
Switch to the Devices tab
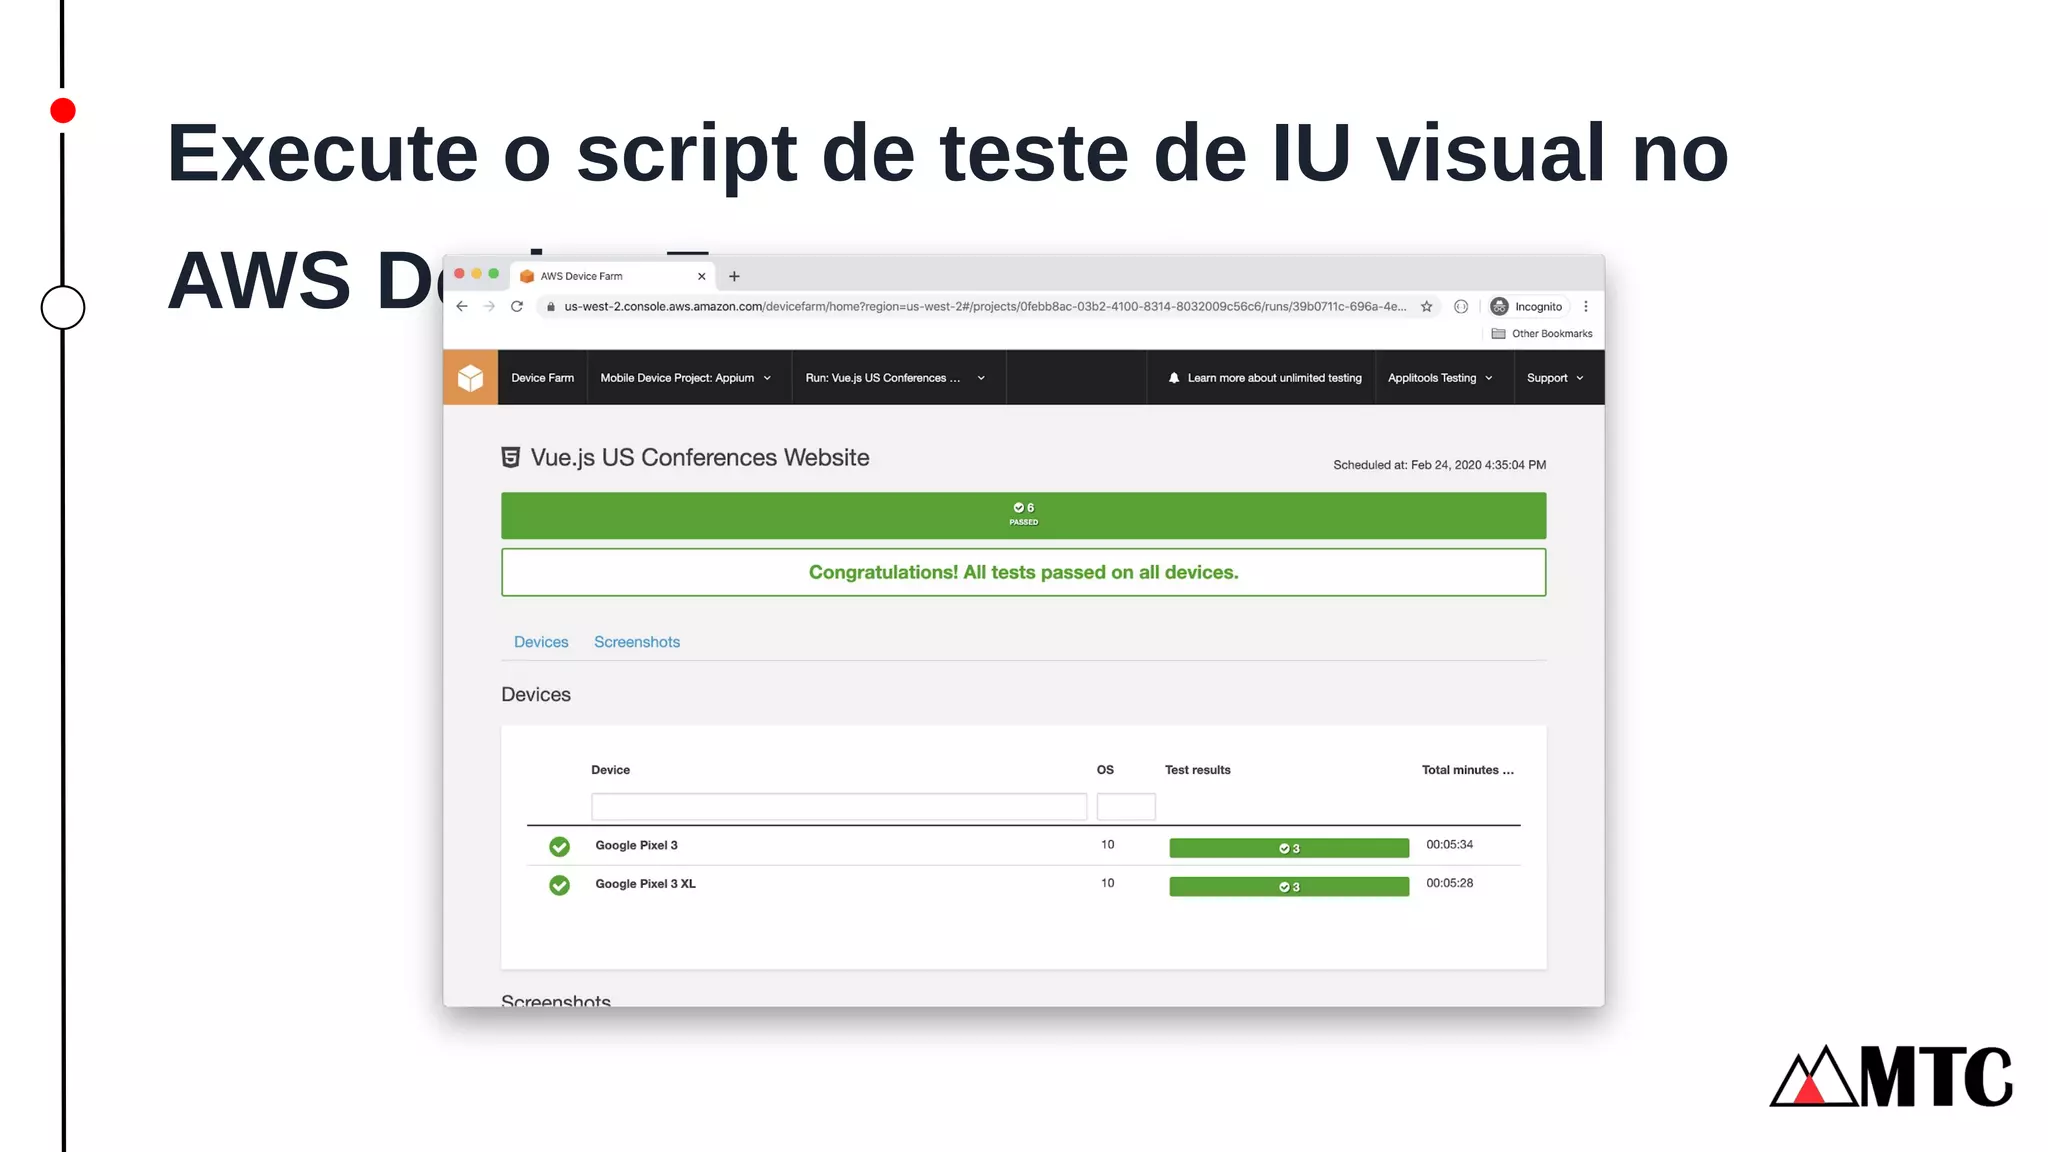point(541,642)
